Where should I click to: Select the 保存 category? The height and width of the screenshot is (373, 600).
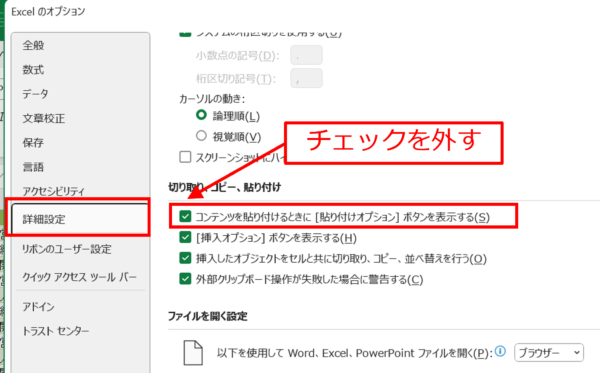click(33, 143)
